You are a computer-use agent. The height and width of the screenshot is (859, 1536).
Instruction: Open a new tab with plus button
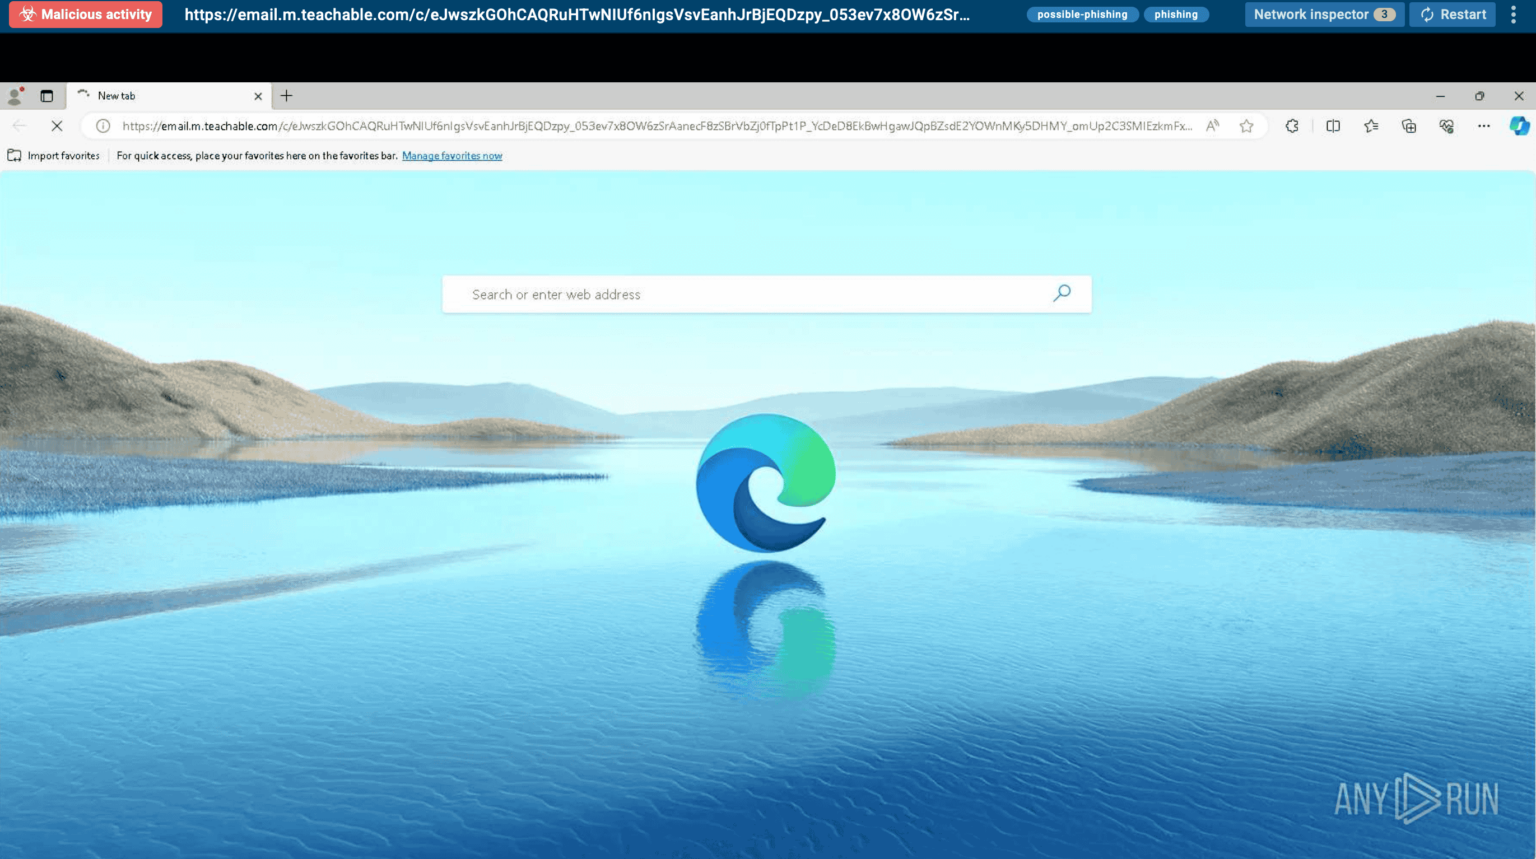click(x=287, y=96)
